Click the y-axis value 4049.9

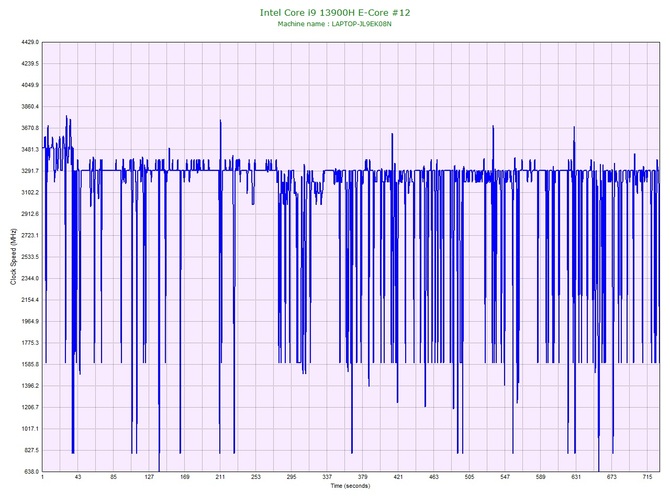coord(30,85)
